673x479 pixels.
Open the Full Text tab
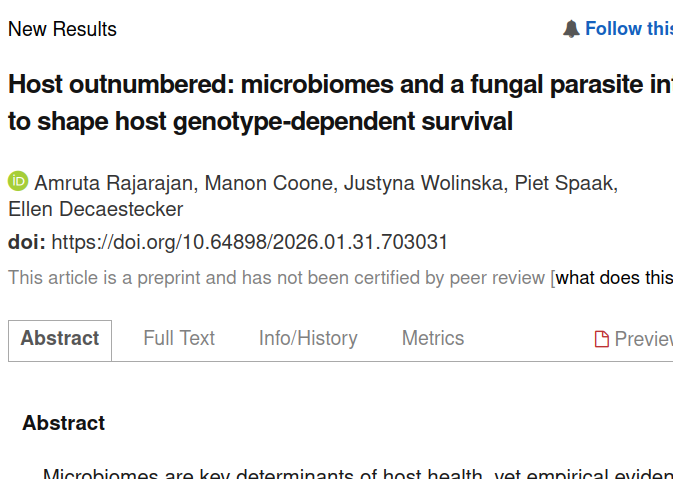click(179, 339)
